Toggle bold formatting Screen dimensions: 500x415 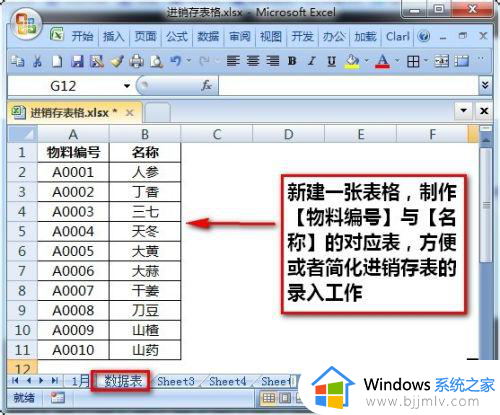pos(292,61)
